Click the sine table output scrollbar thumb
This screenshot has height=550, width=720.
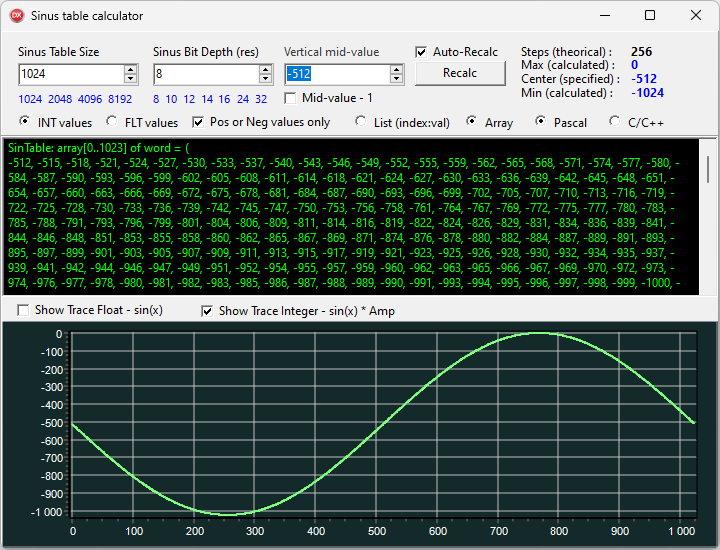pos(708,169)
